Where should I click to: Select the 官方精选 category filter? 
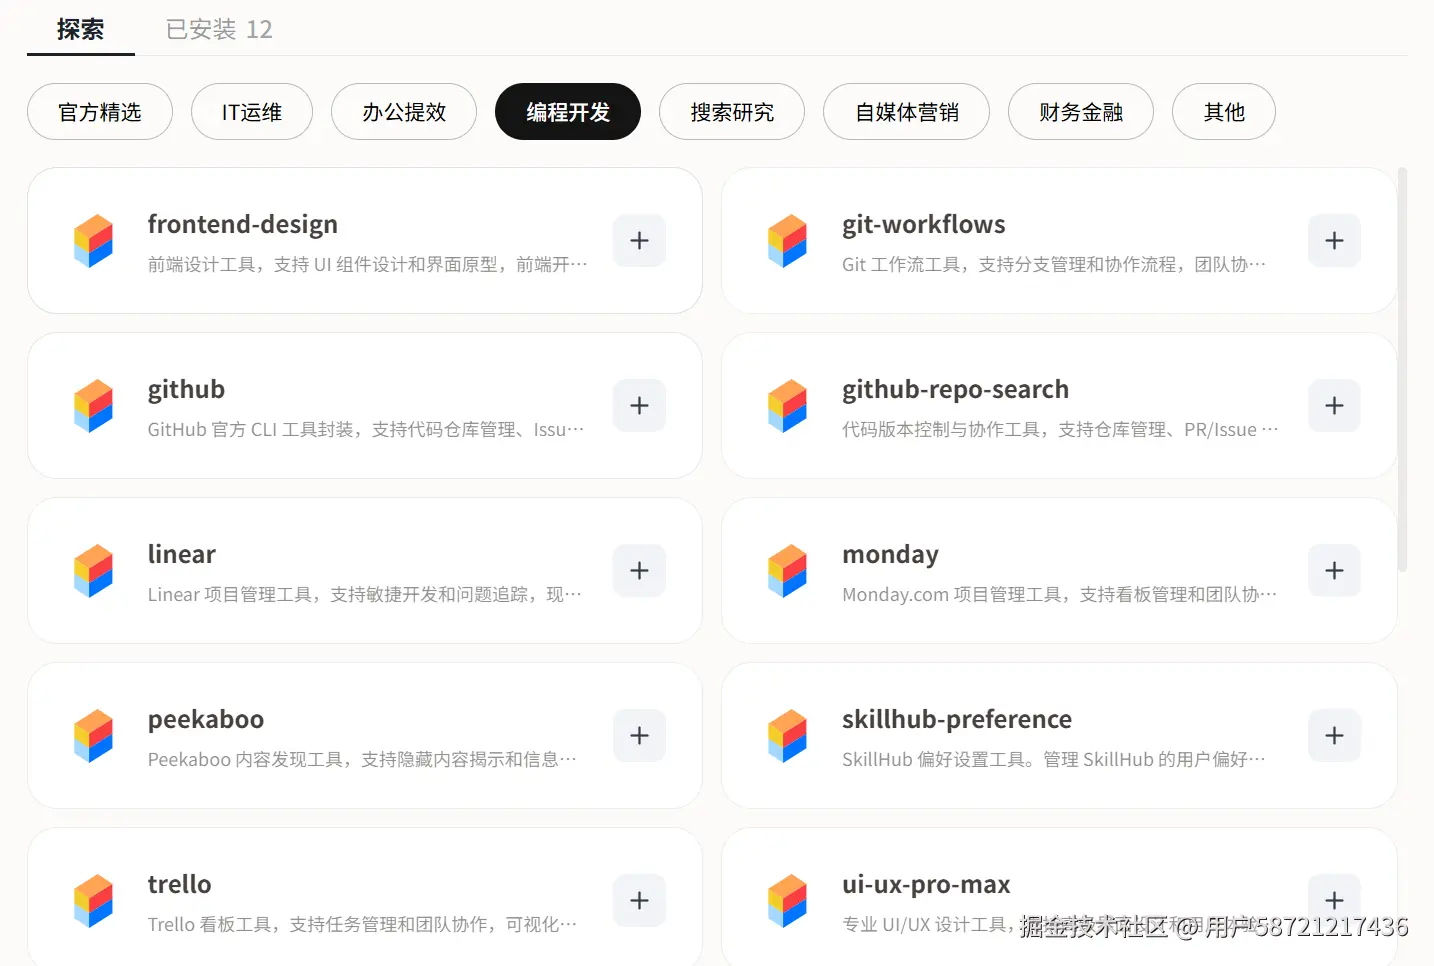coord(100,112)
